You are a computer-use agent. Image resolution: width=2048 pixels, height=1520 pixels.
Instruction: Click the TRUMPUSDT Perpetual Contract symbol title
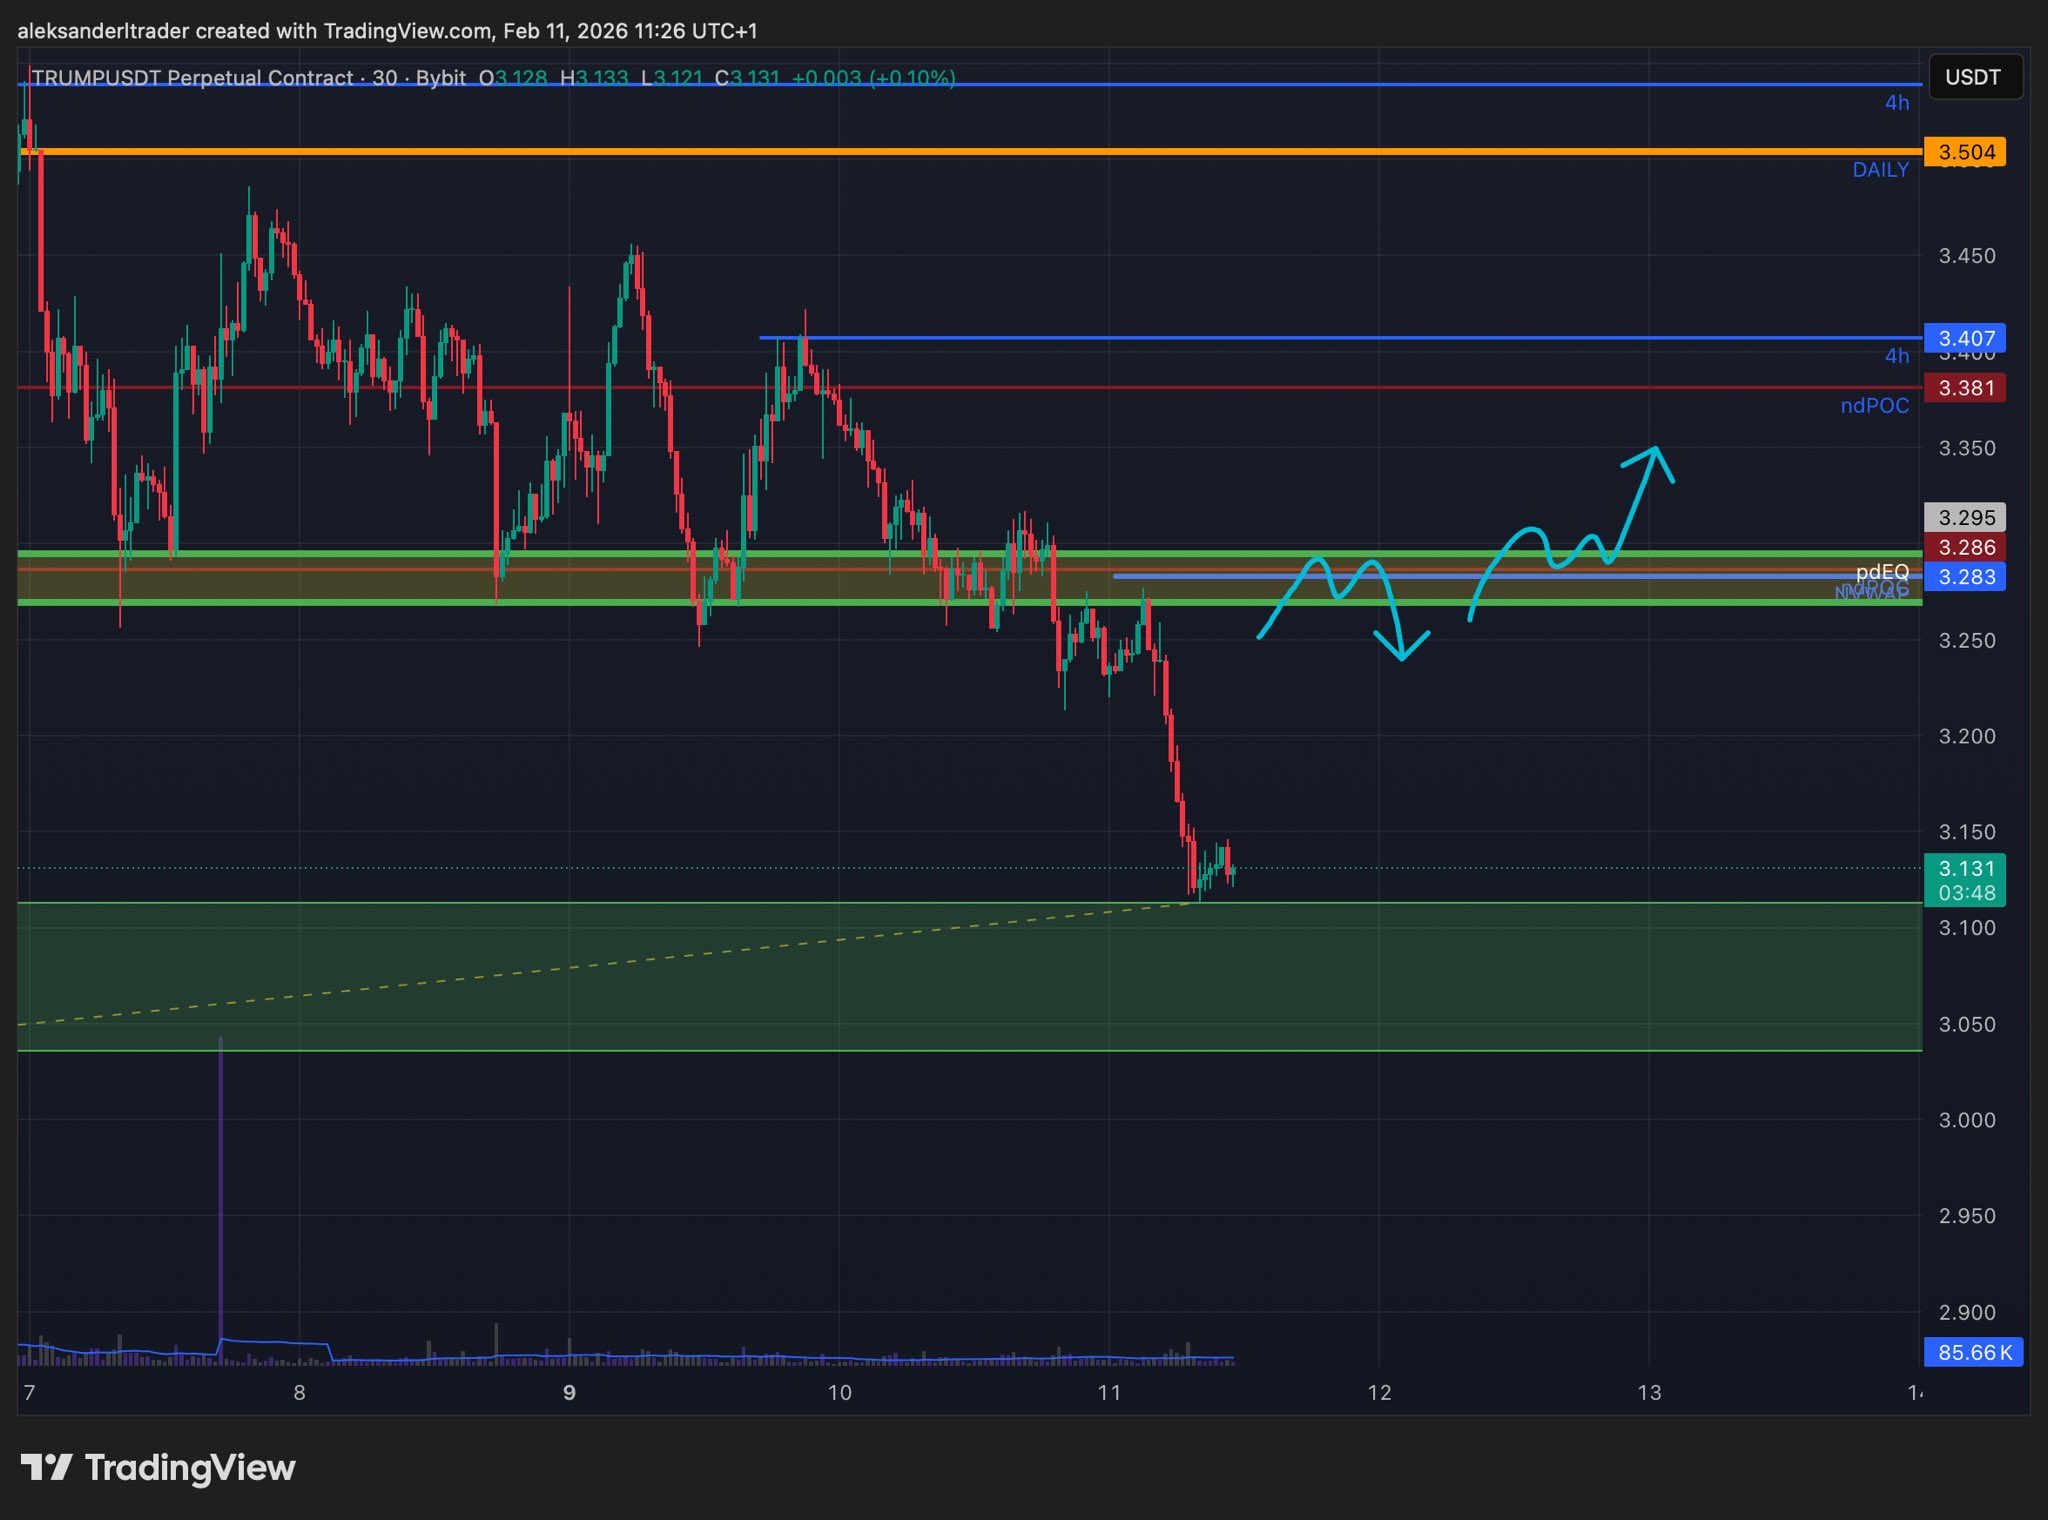click(190, 78)
